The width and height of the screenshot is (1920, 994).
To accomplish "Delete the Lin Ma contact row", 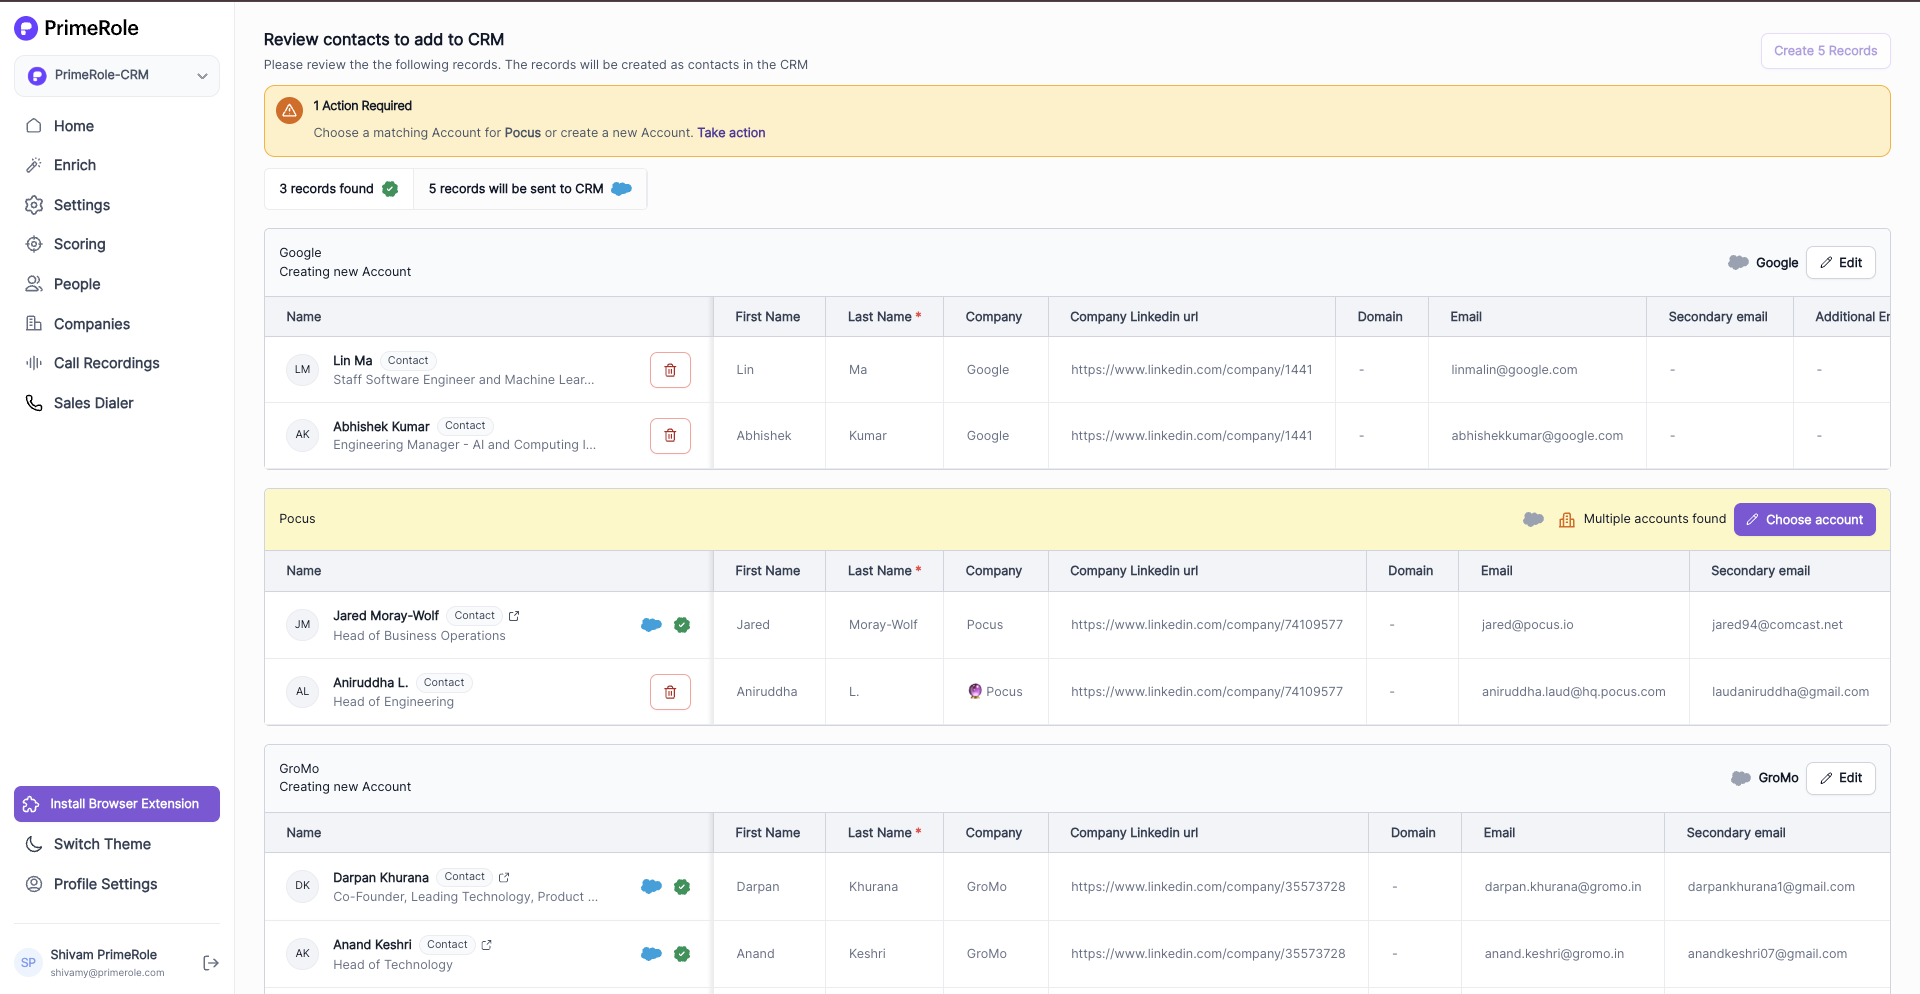I will [x=670, y=370].
